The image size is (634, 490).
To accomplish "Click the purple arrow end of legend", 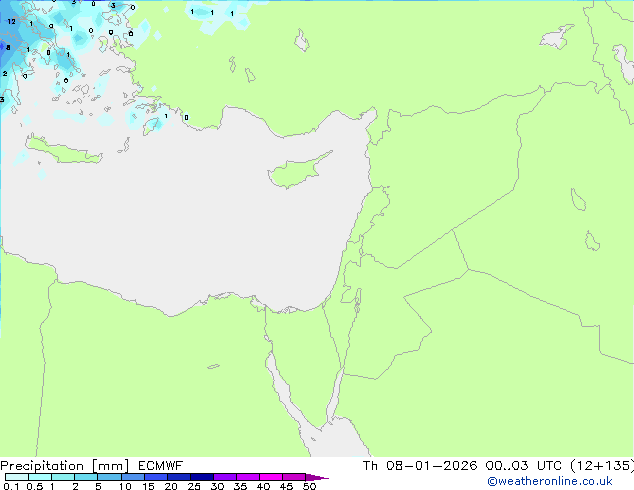I will point(317,477).
